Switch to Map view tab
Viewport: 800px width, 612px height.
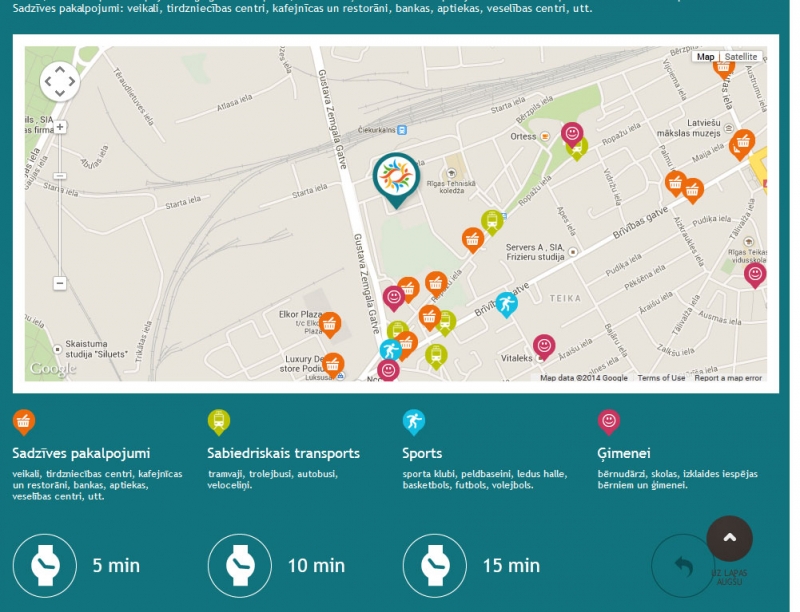(x=706, y=57)
